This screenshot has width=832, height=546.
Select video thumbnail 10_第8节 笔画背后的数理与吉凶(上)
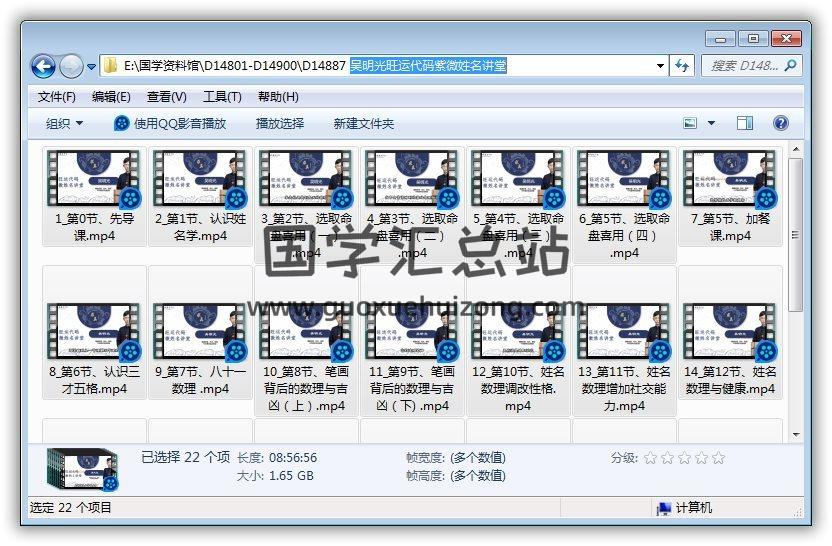pyautogui.click(x=306, y=332)
